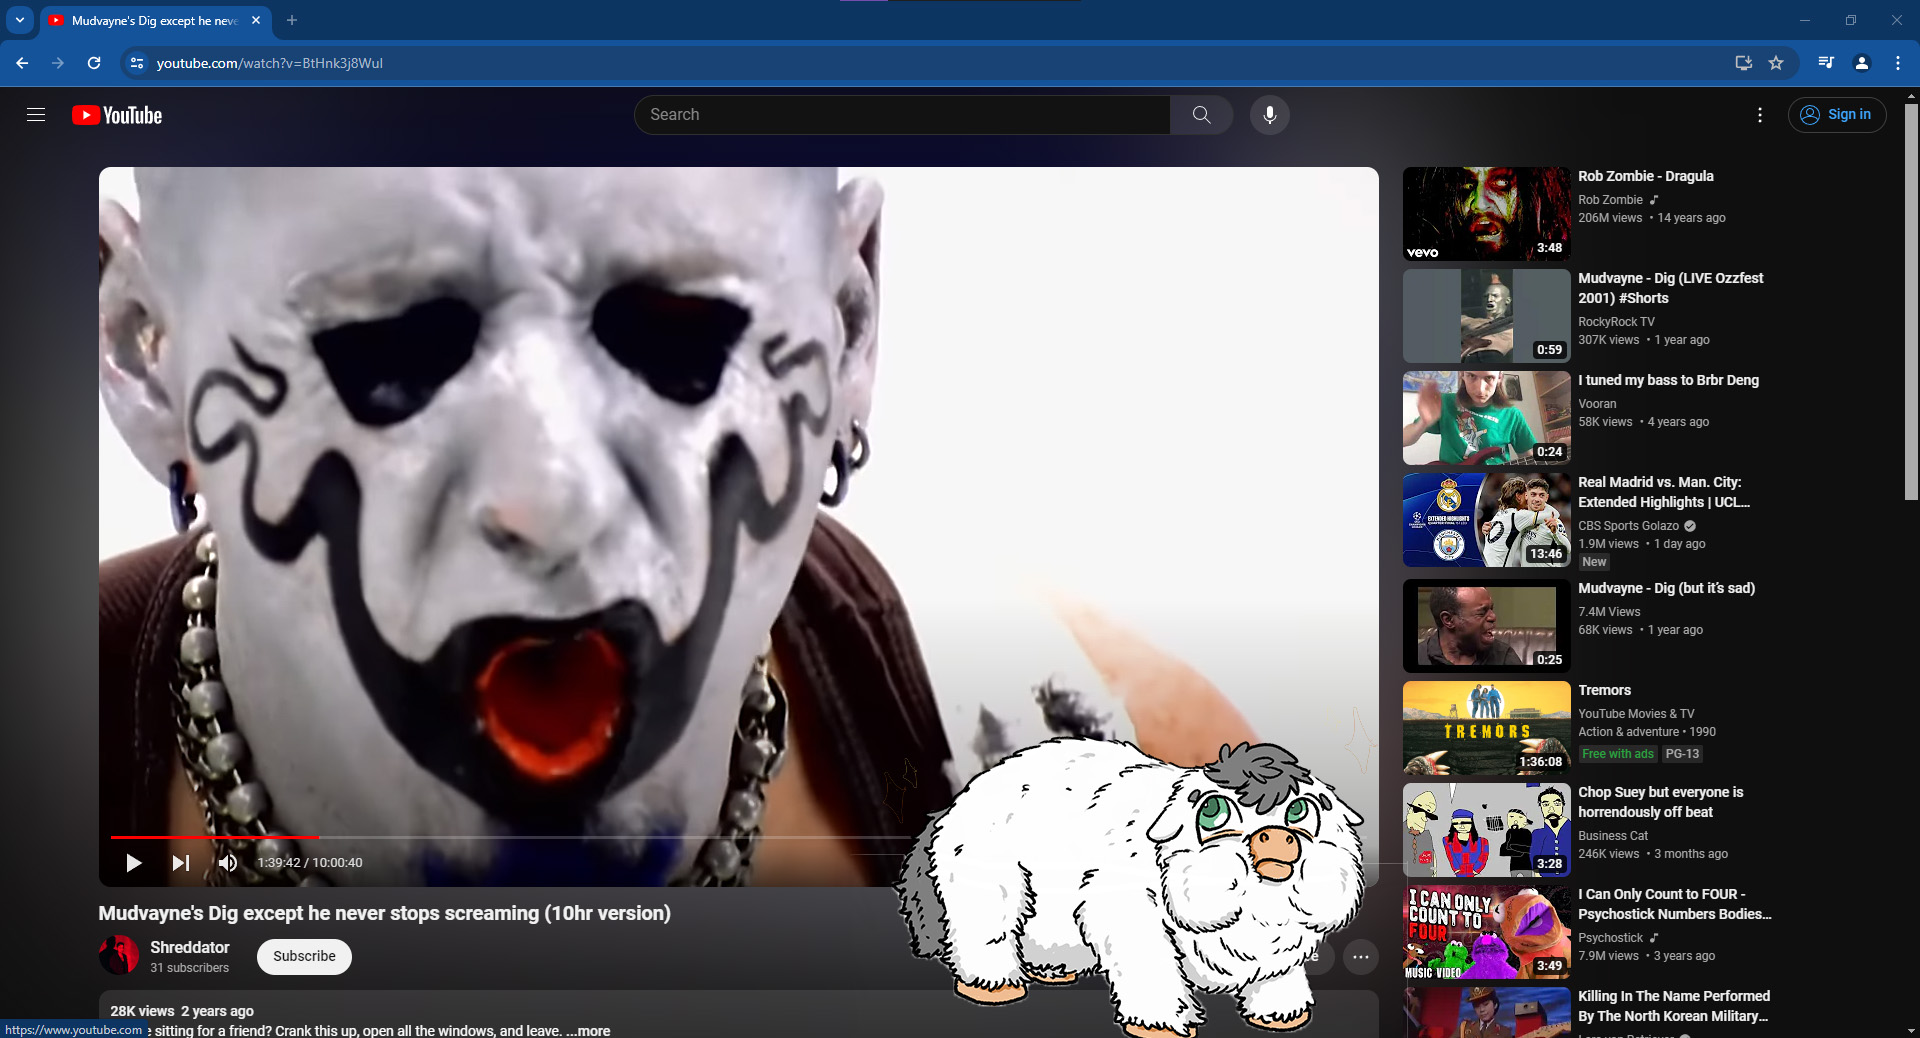Open a new browser tab
The height and width of the screenshot is (1038, 1920).
coord(292,20)
